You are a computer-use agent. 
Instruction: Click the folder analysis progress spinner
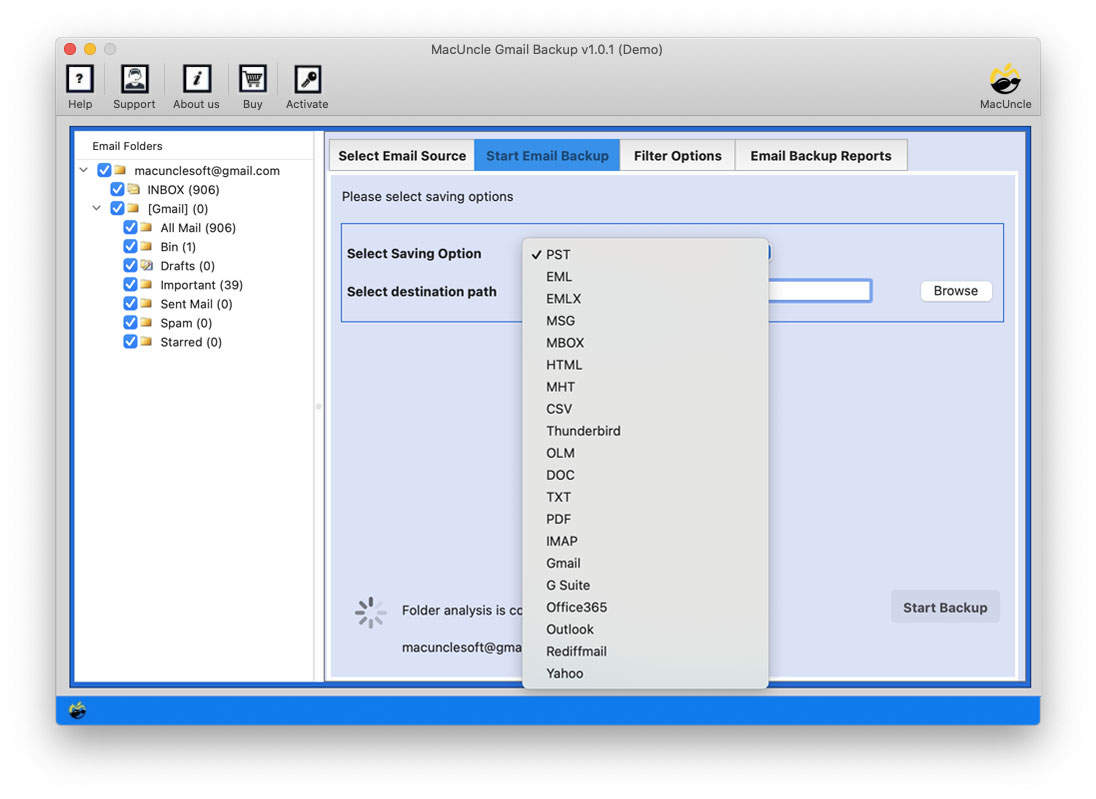pyautogui.click(x=370, y=612)
